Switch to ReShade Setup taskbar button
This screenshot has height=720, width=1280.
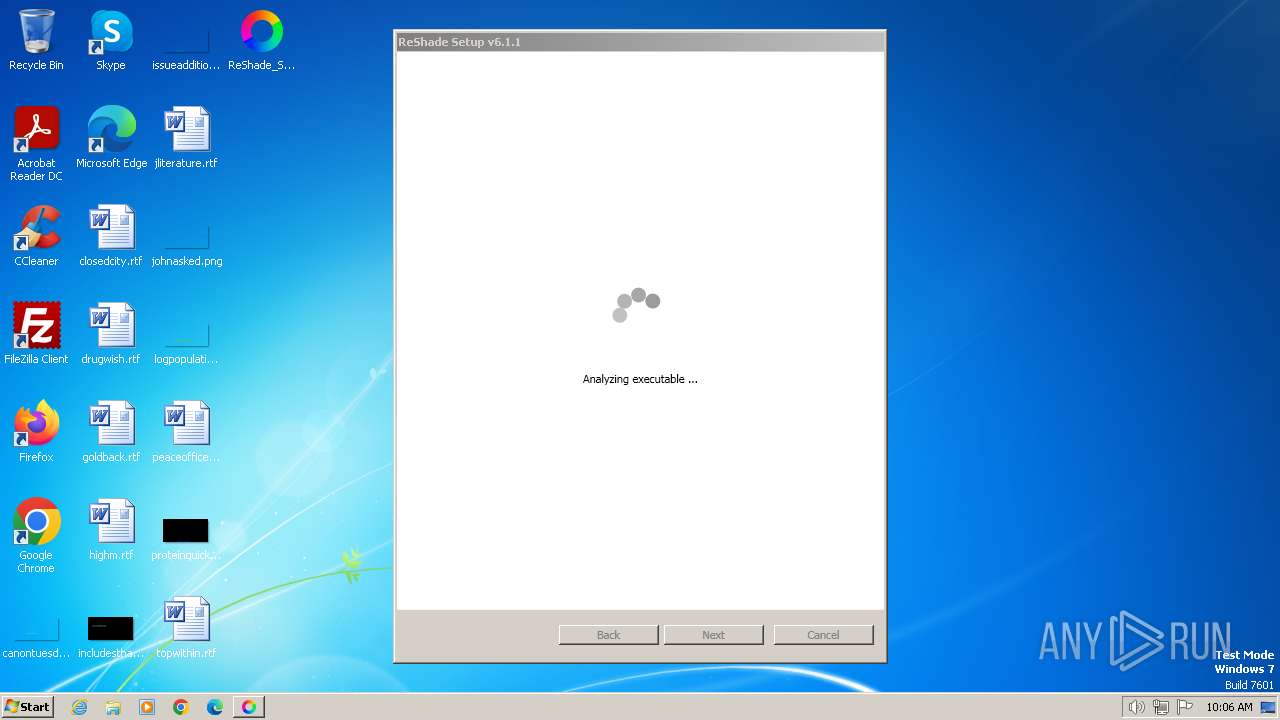tap(249, 707)
